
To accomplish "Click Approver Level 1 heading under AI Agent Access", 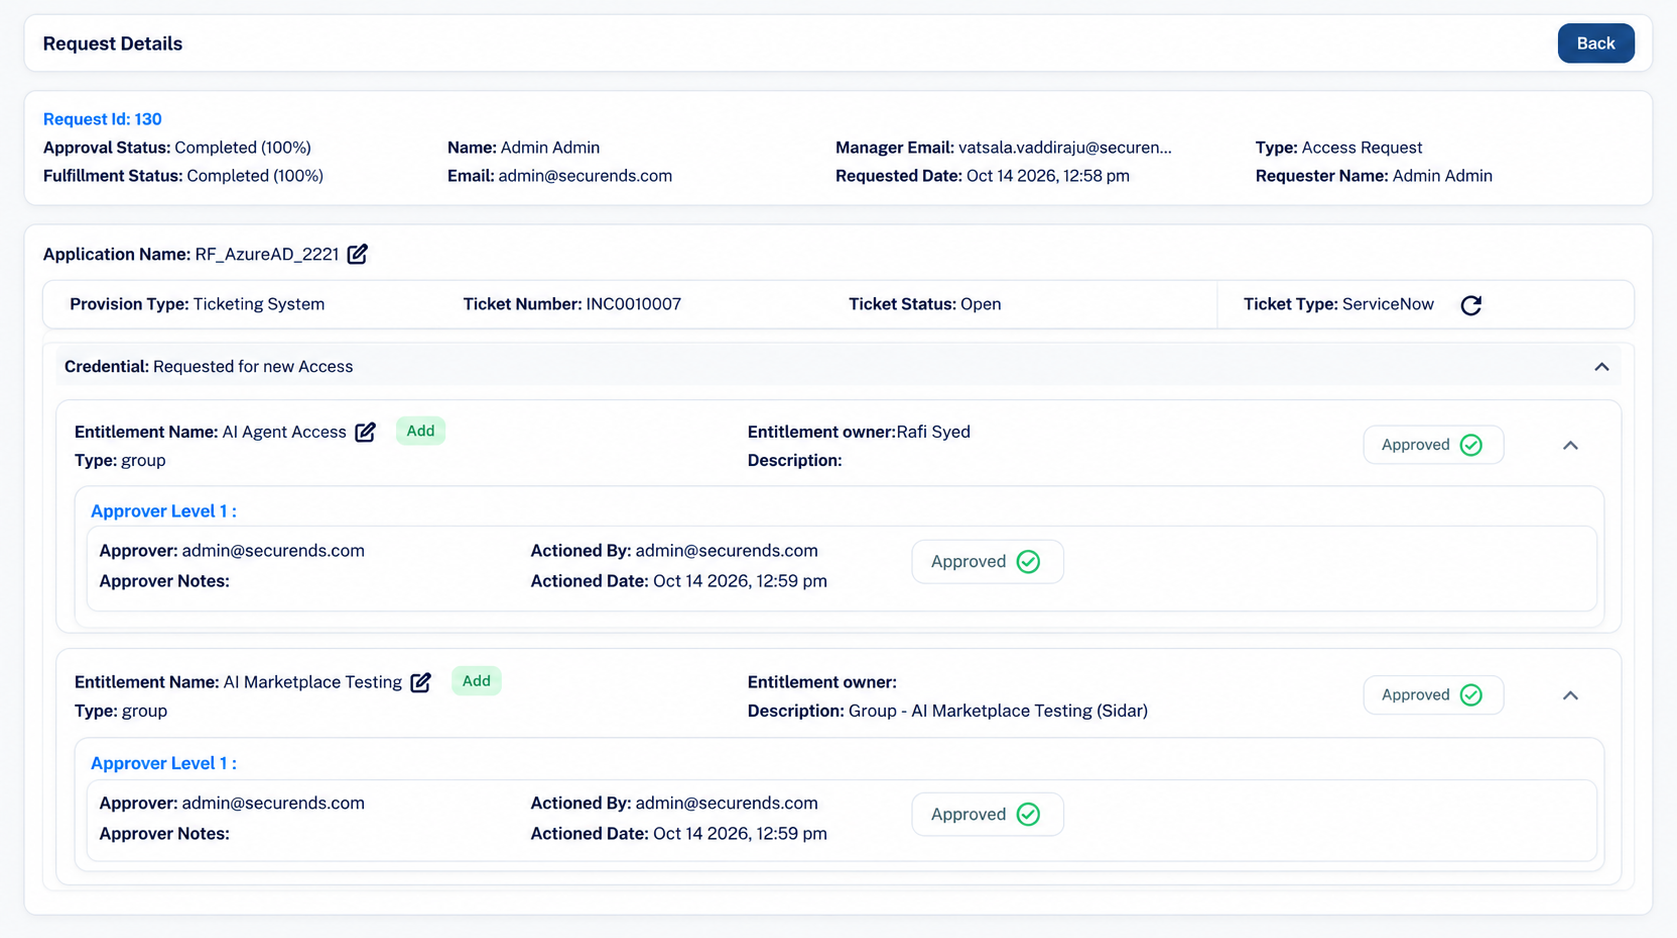I will [163, 511].
